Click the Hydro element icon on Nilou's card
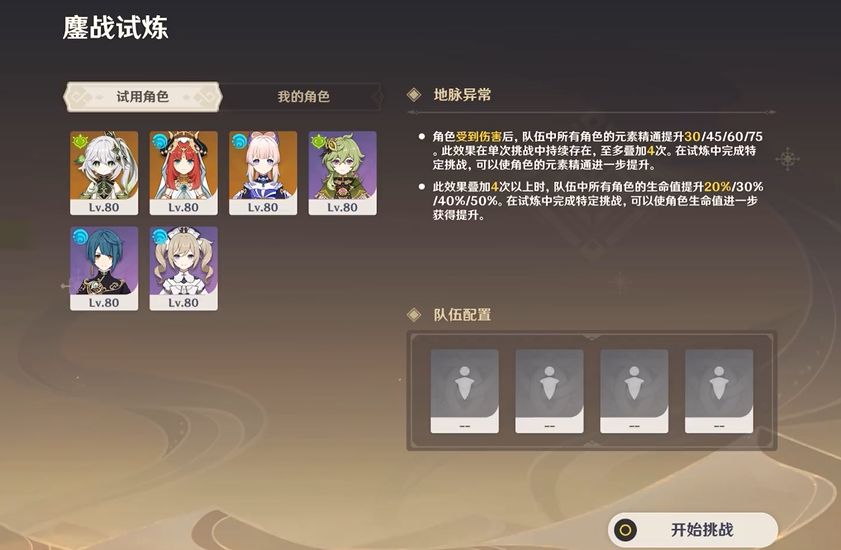Screen dimensions: 841x550 [160, 142]
